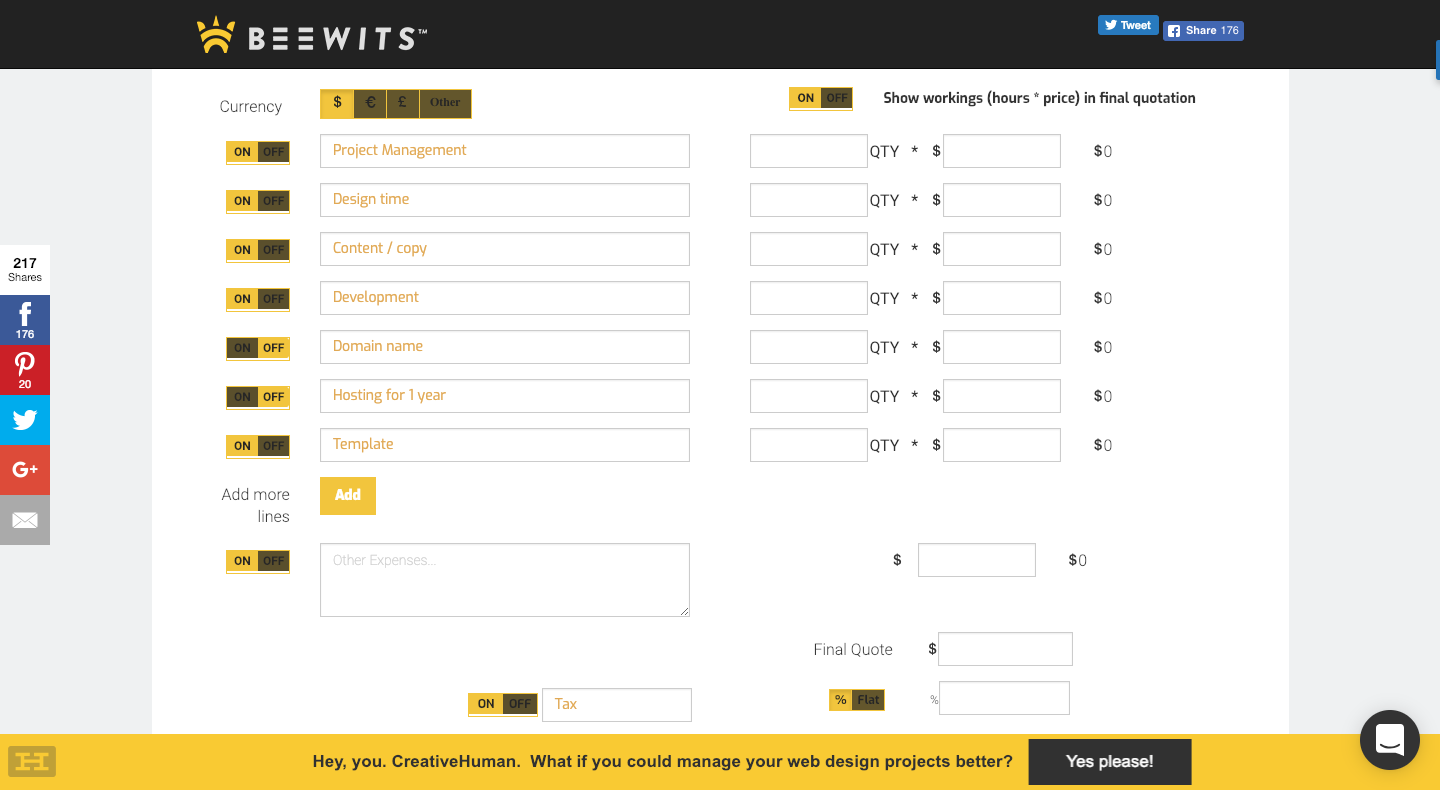
Task: Send by email using envelope icon
Action: (25, 520)
